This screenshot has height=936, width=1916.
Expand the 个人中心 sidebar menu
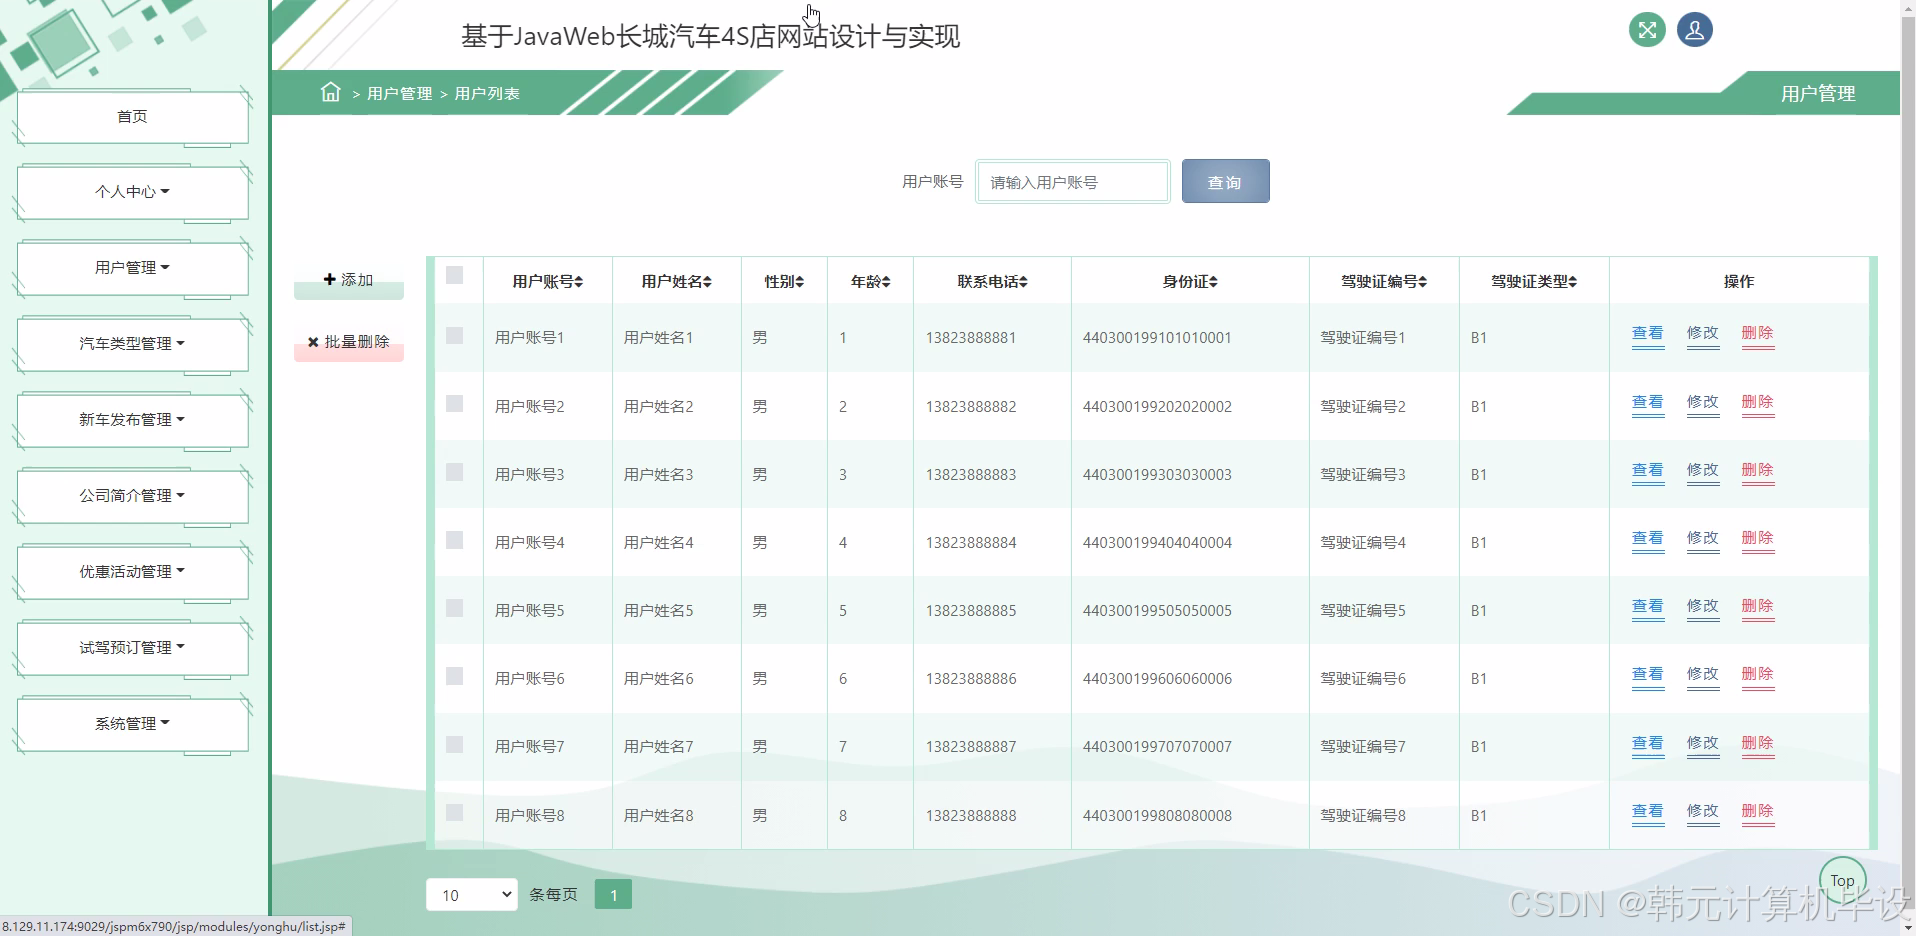[132, 192]
